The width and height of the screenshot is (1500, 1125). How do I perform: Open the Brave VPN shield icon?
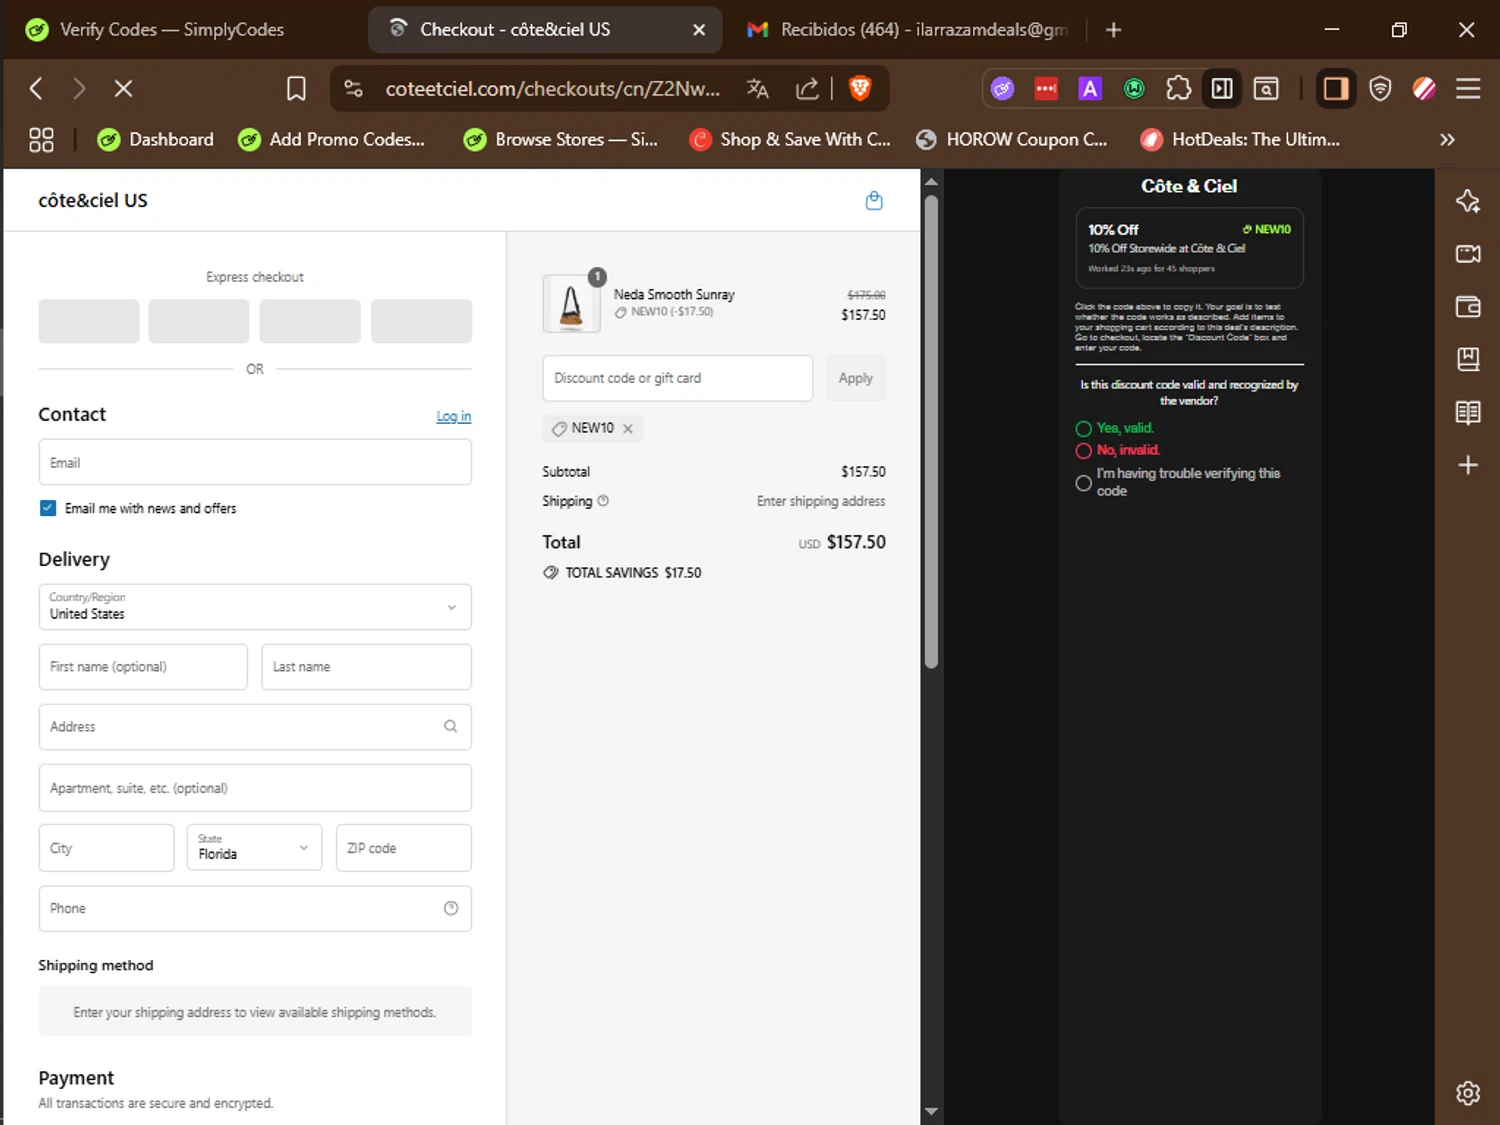point(1380,89)
